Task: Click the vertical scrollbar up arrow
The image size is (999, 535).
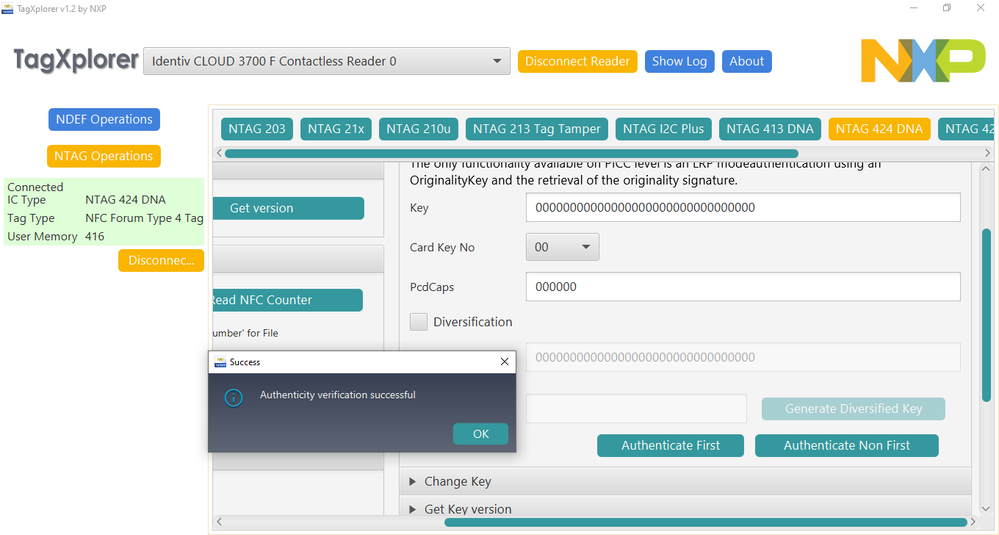Action: (987, 168)
